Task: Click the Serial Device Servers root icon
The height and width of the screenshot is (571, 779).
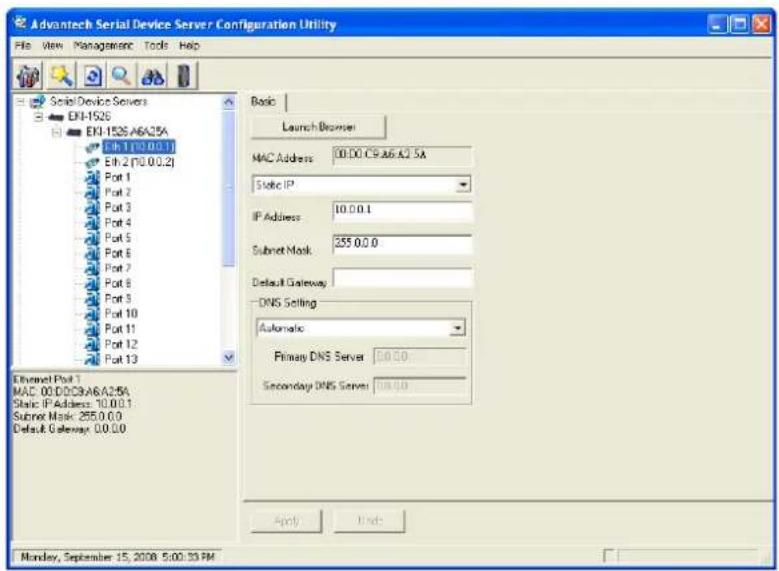Action: coord(38,101)
